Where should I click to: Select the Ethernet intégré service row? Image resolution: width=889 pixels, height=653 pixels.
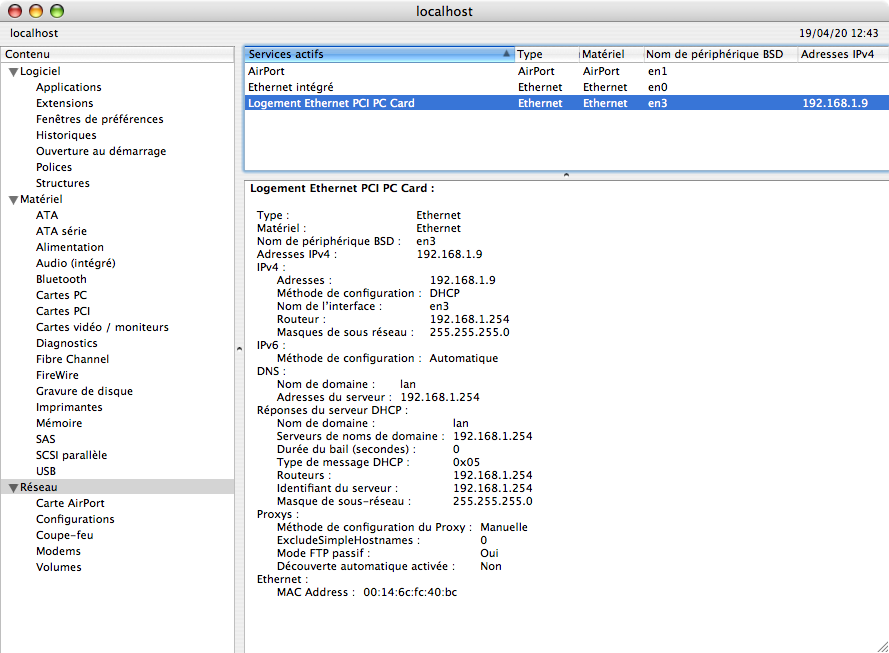[x=567, y=87]
